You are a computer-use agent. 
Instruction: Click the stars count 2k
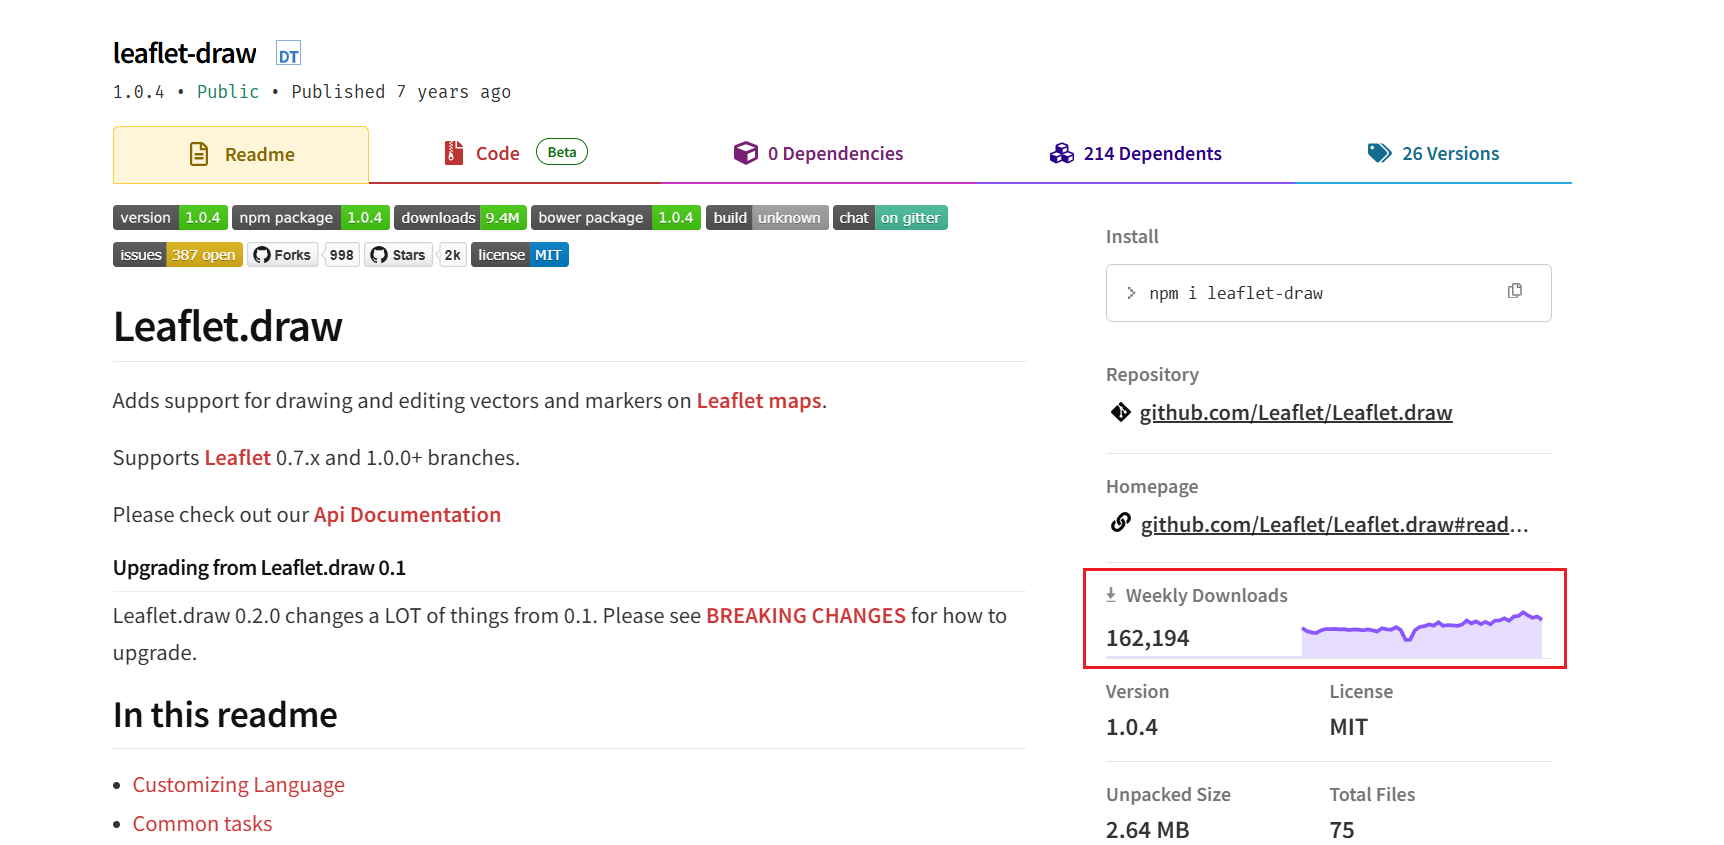coord(453,255)
